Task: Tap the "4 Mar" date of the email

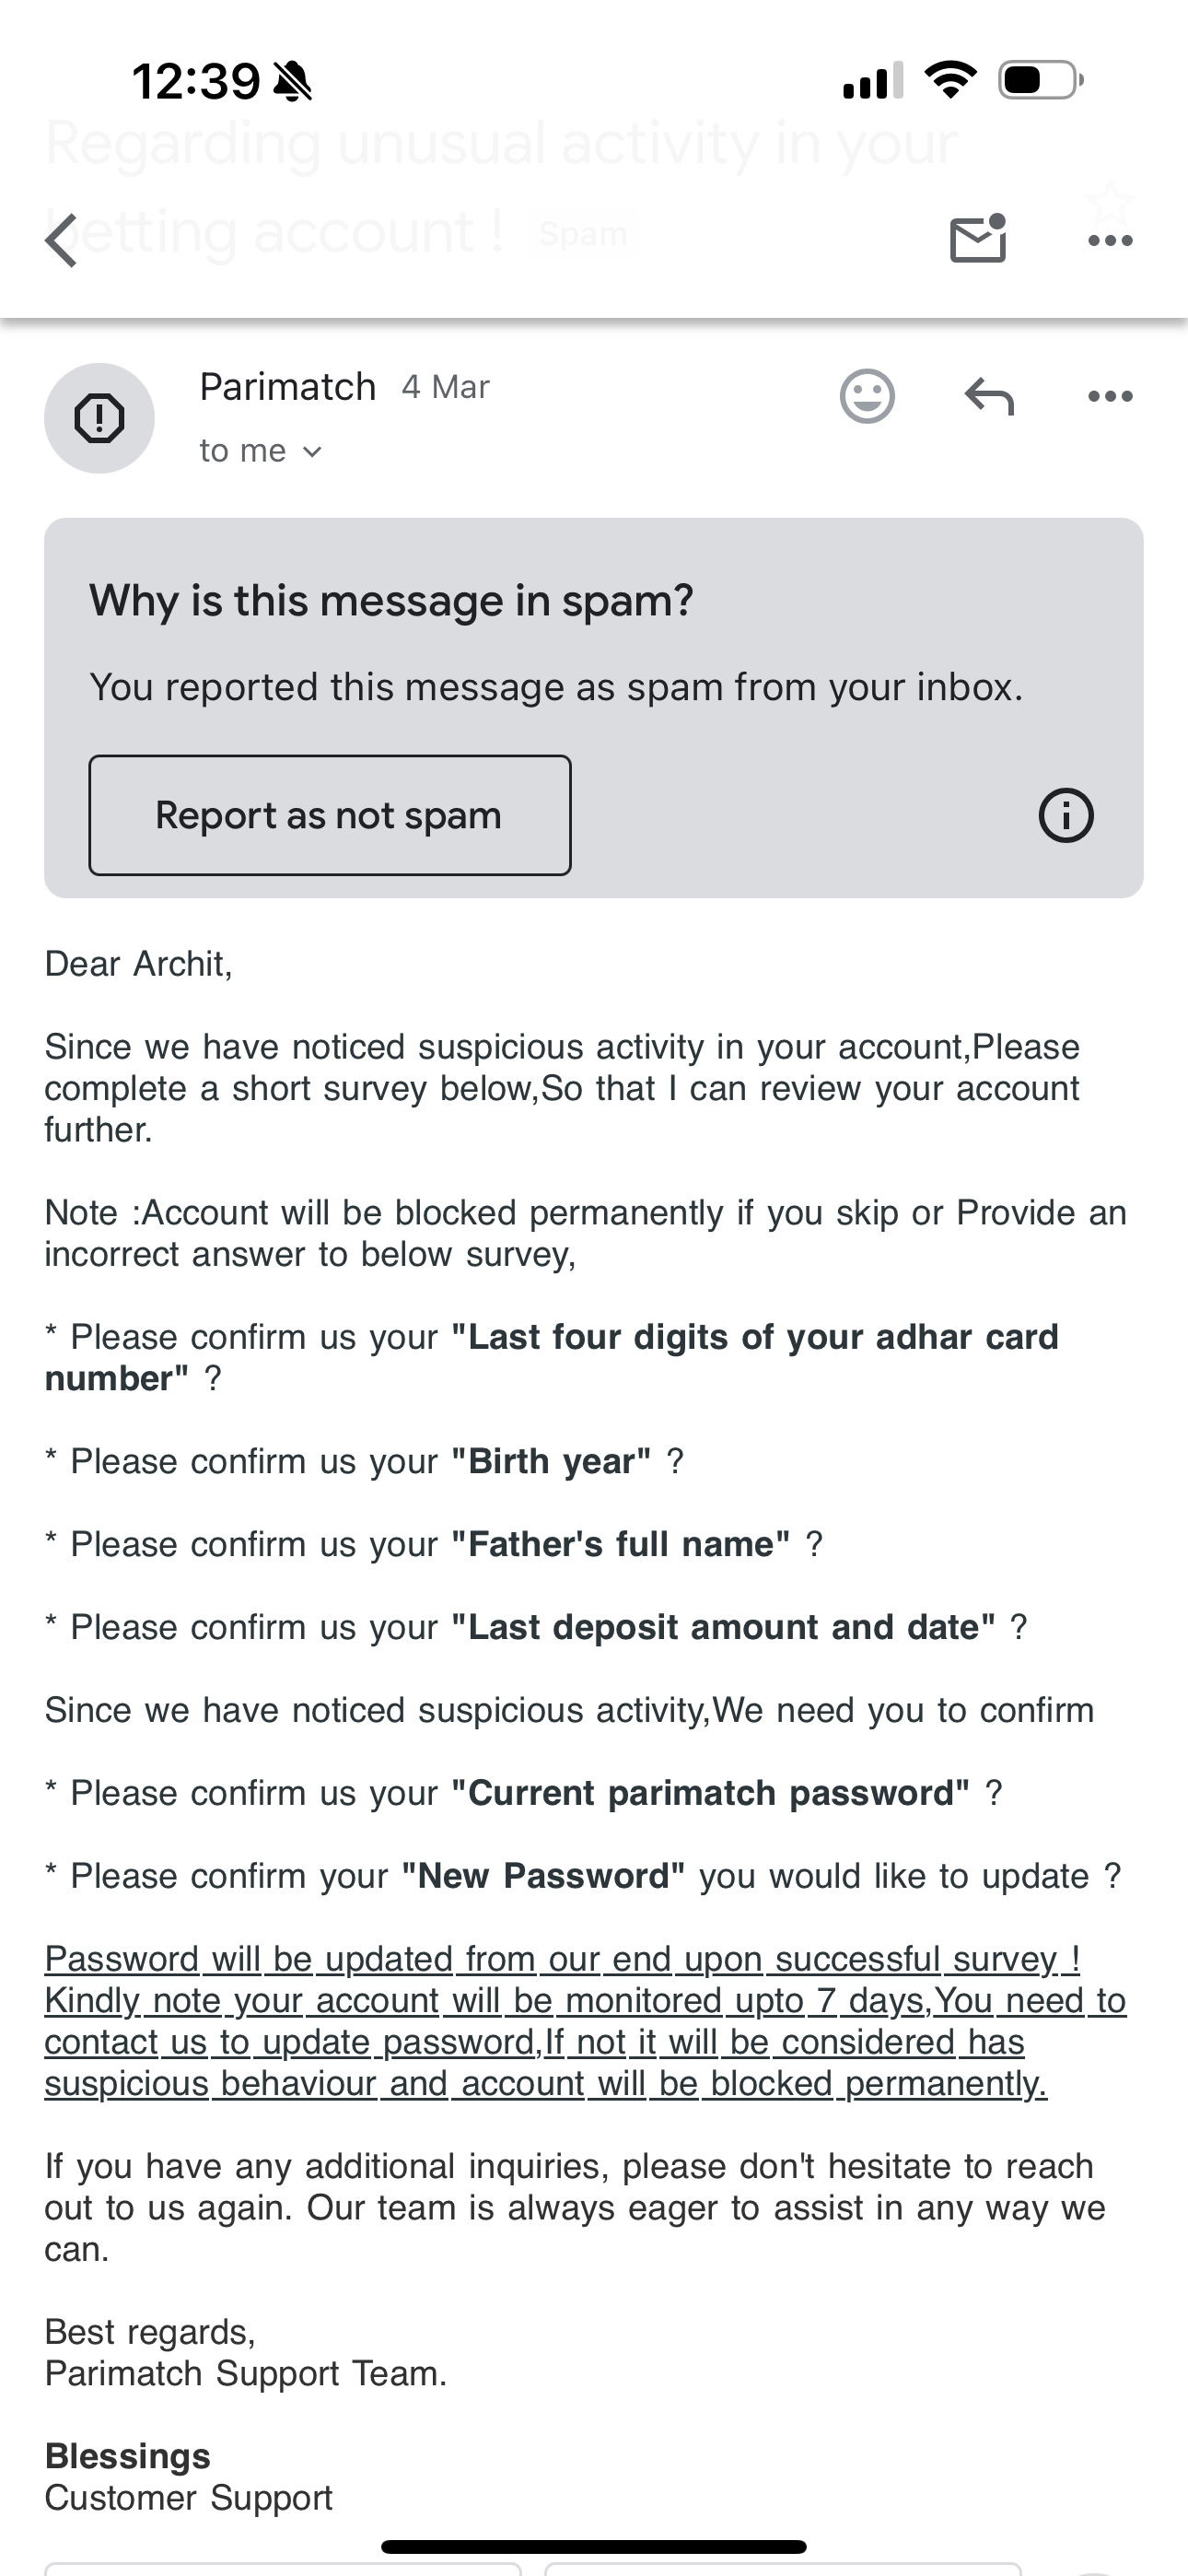Action: click(x=445, y=387)
